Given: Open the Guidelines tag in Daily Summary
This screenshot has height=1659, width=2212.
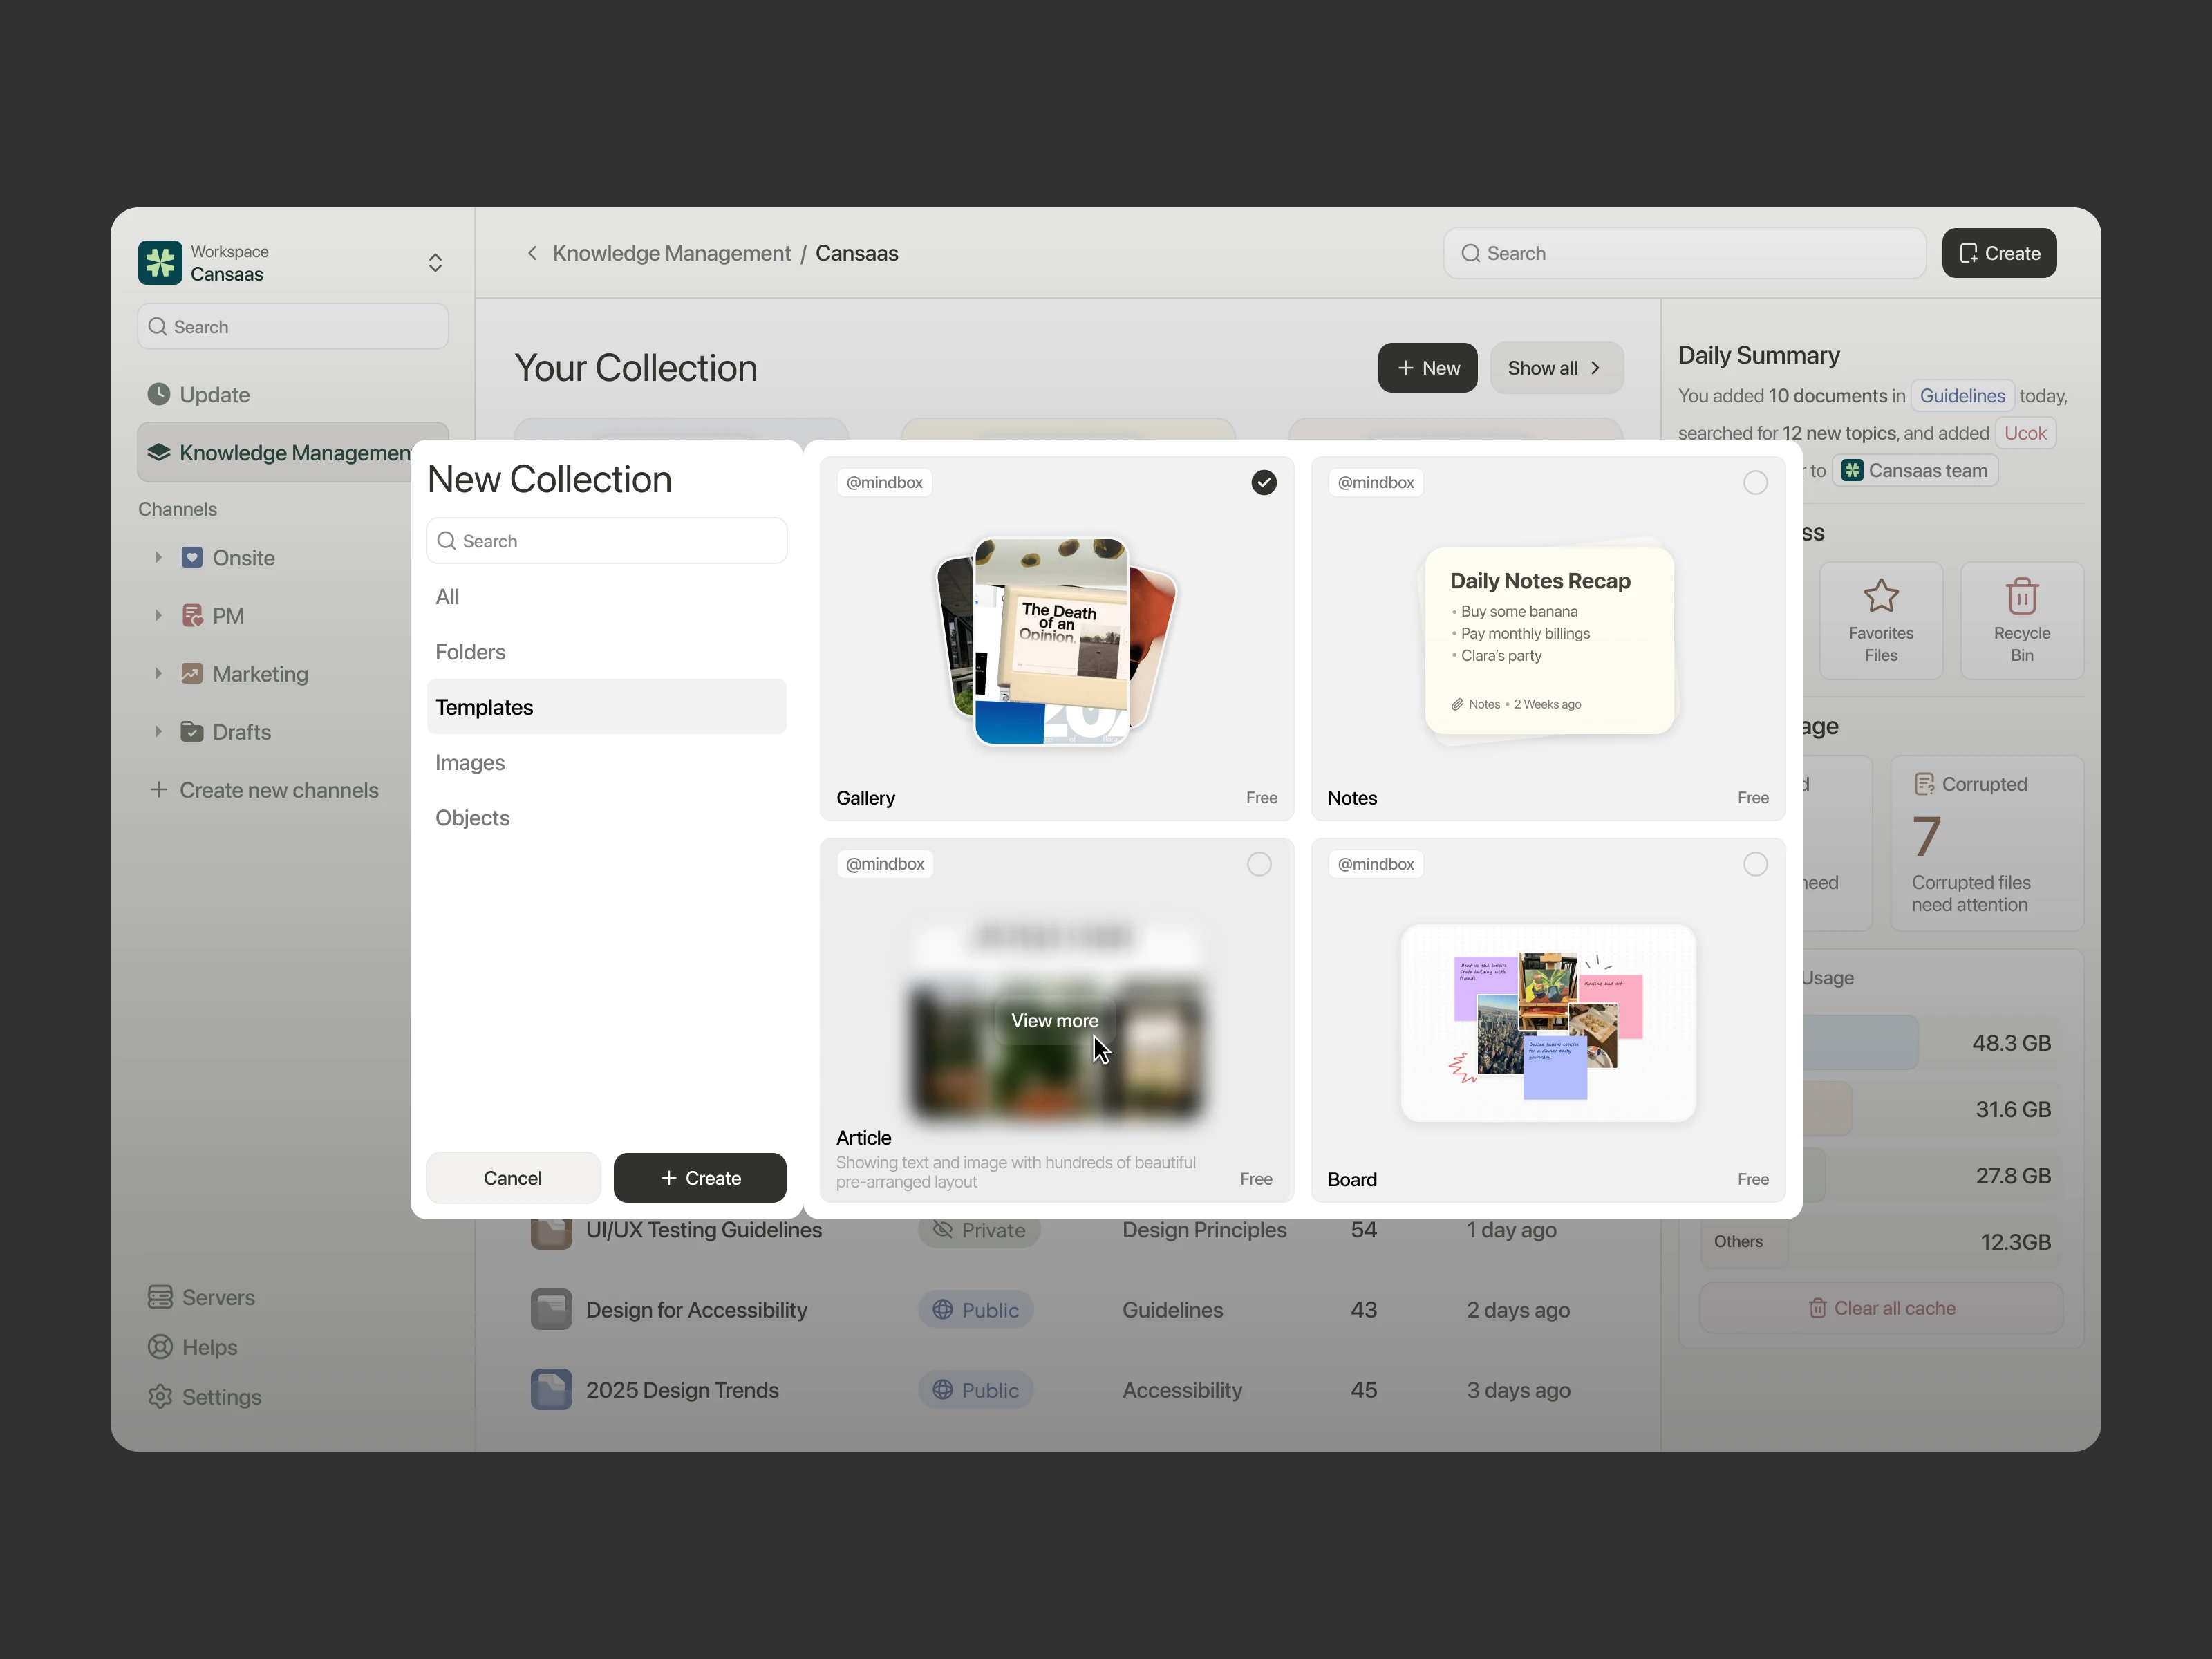Looking at the screenshot, I should point(1962,396).
